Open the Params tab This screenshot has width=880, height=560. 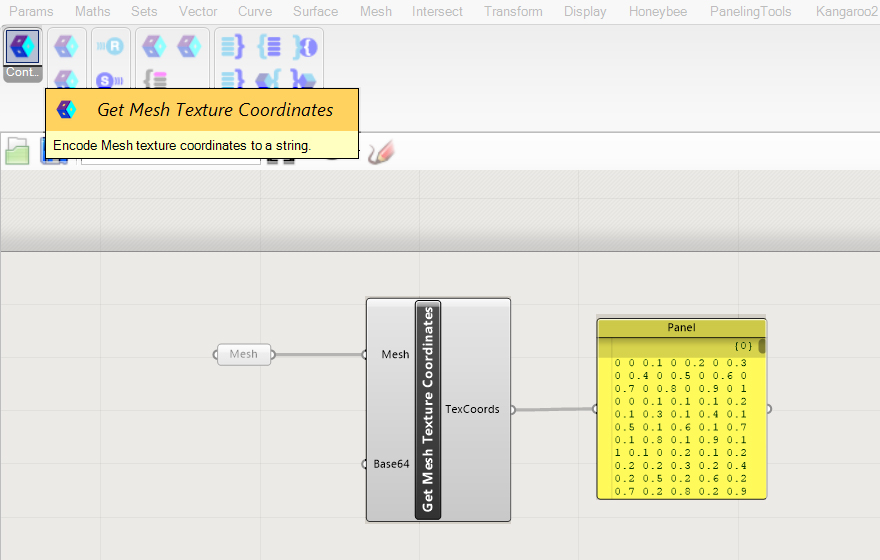(31, 12)
